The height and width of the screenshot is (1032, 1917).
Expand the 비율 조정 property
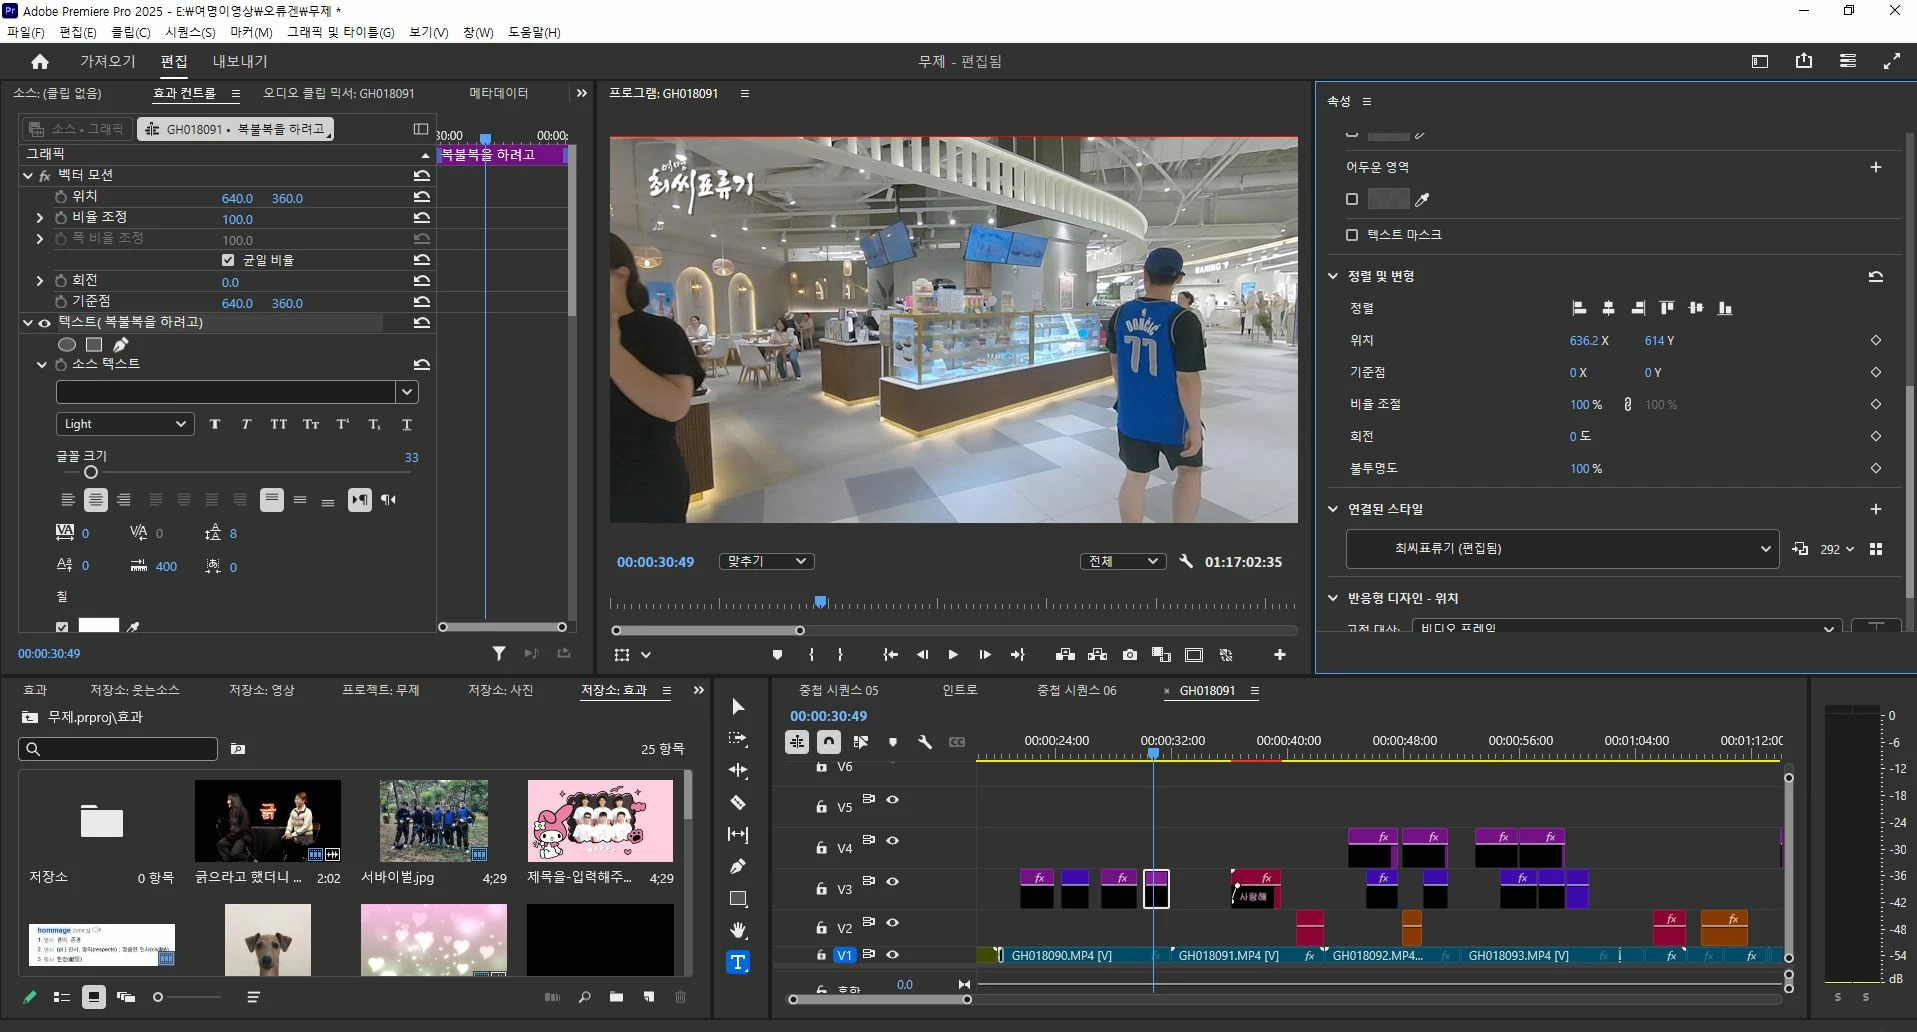coord(40,218)
